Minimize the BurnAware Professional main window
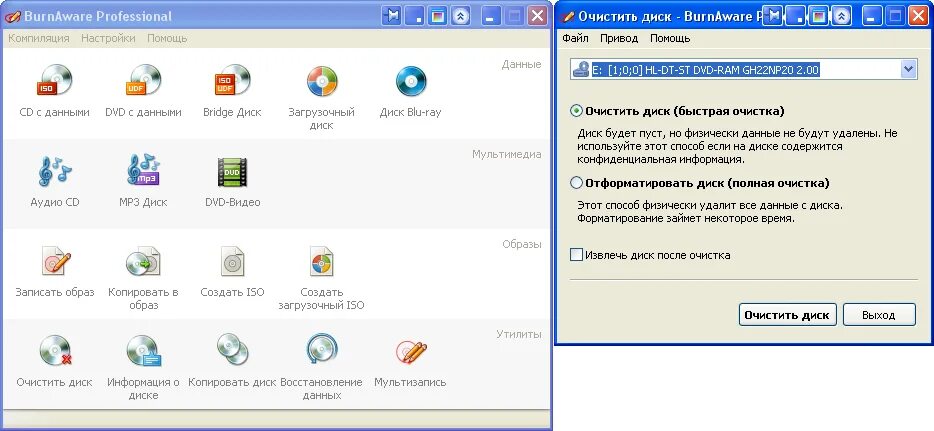Image resolution: width=934 pixels, height=431 pixels. tap(490, 16)
